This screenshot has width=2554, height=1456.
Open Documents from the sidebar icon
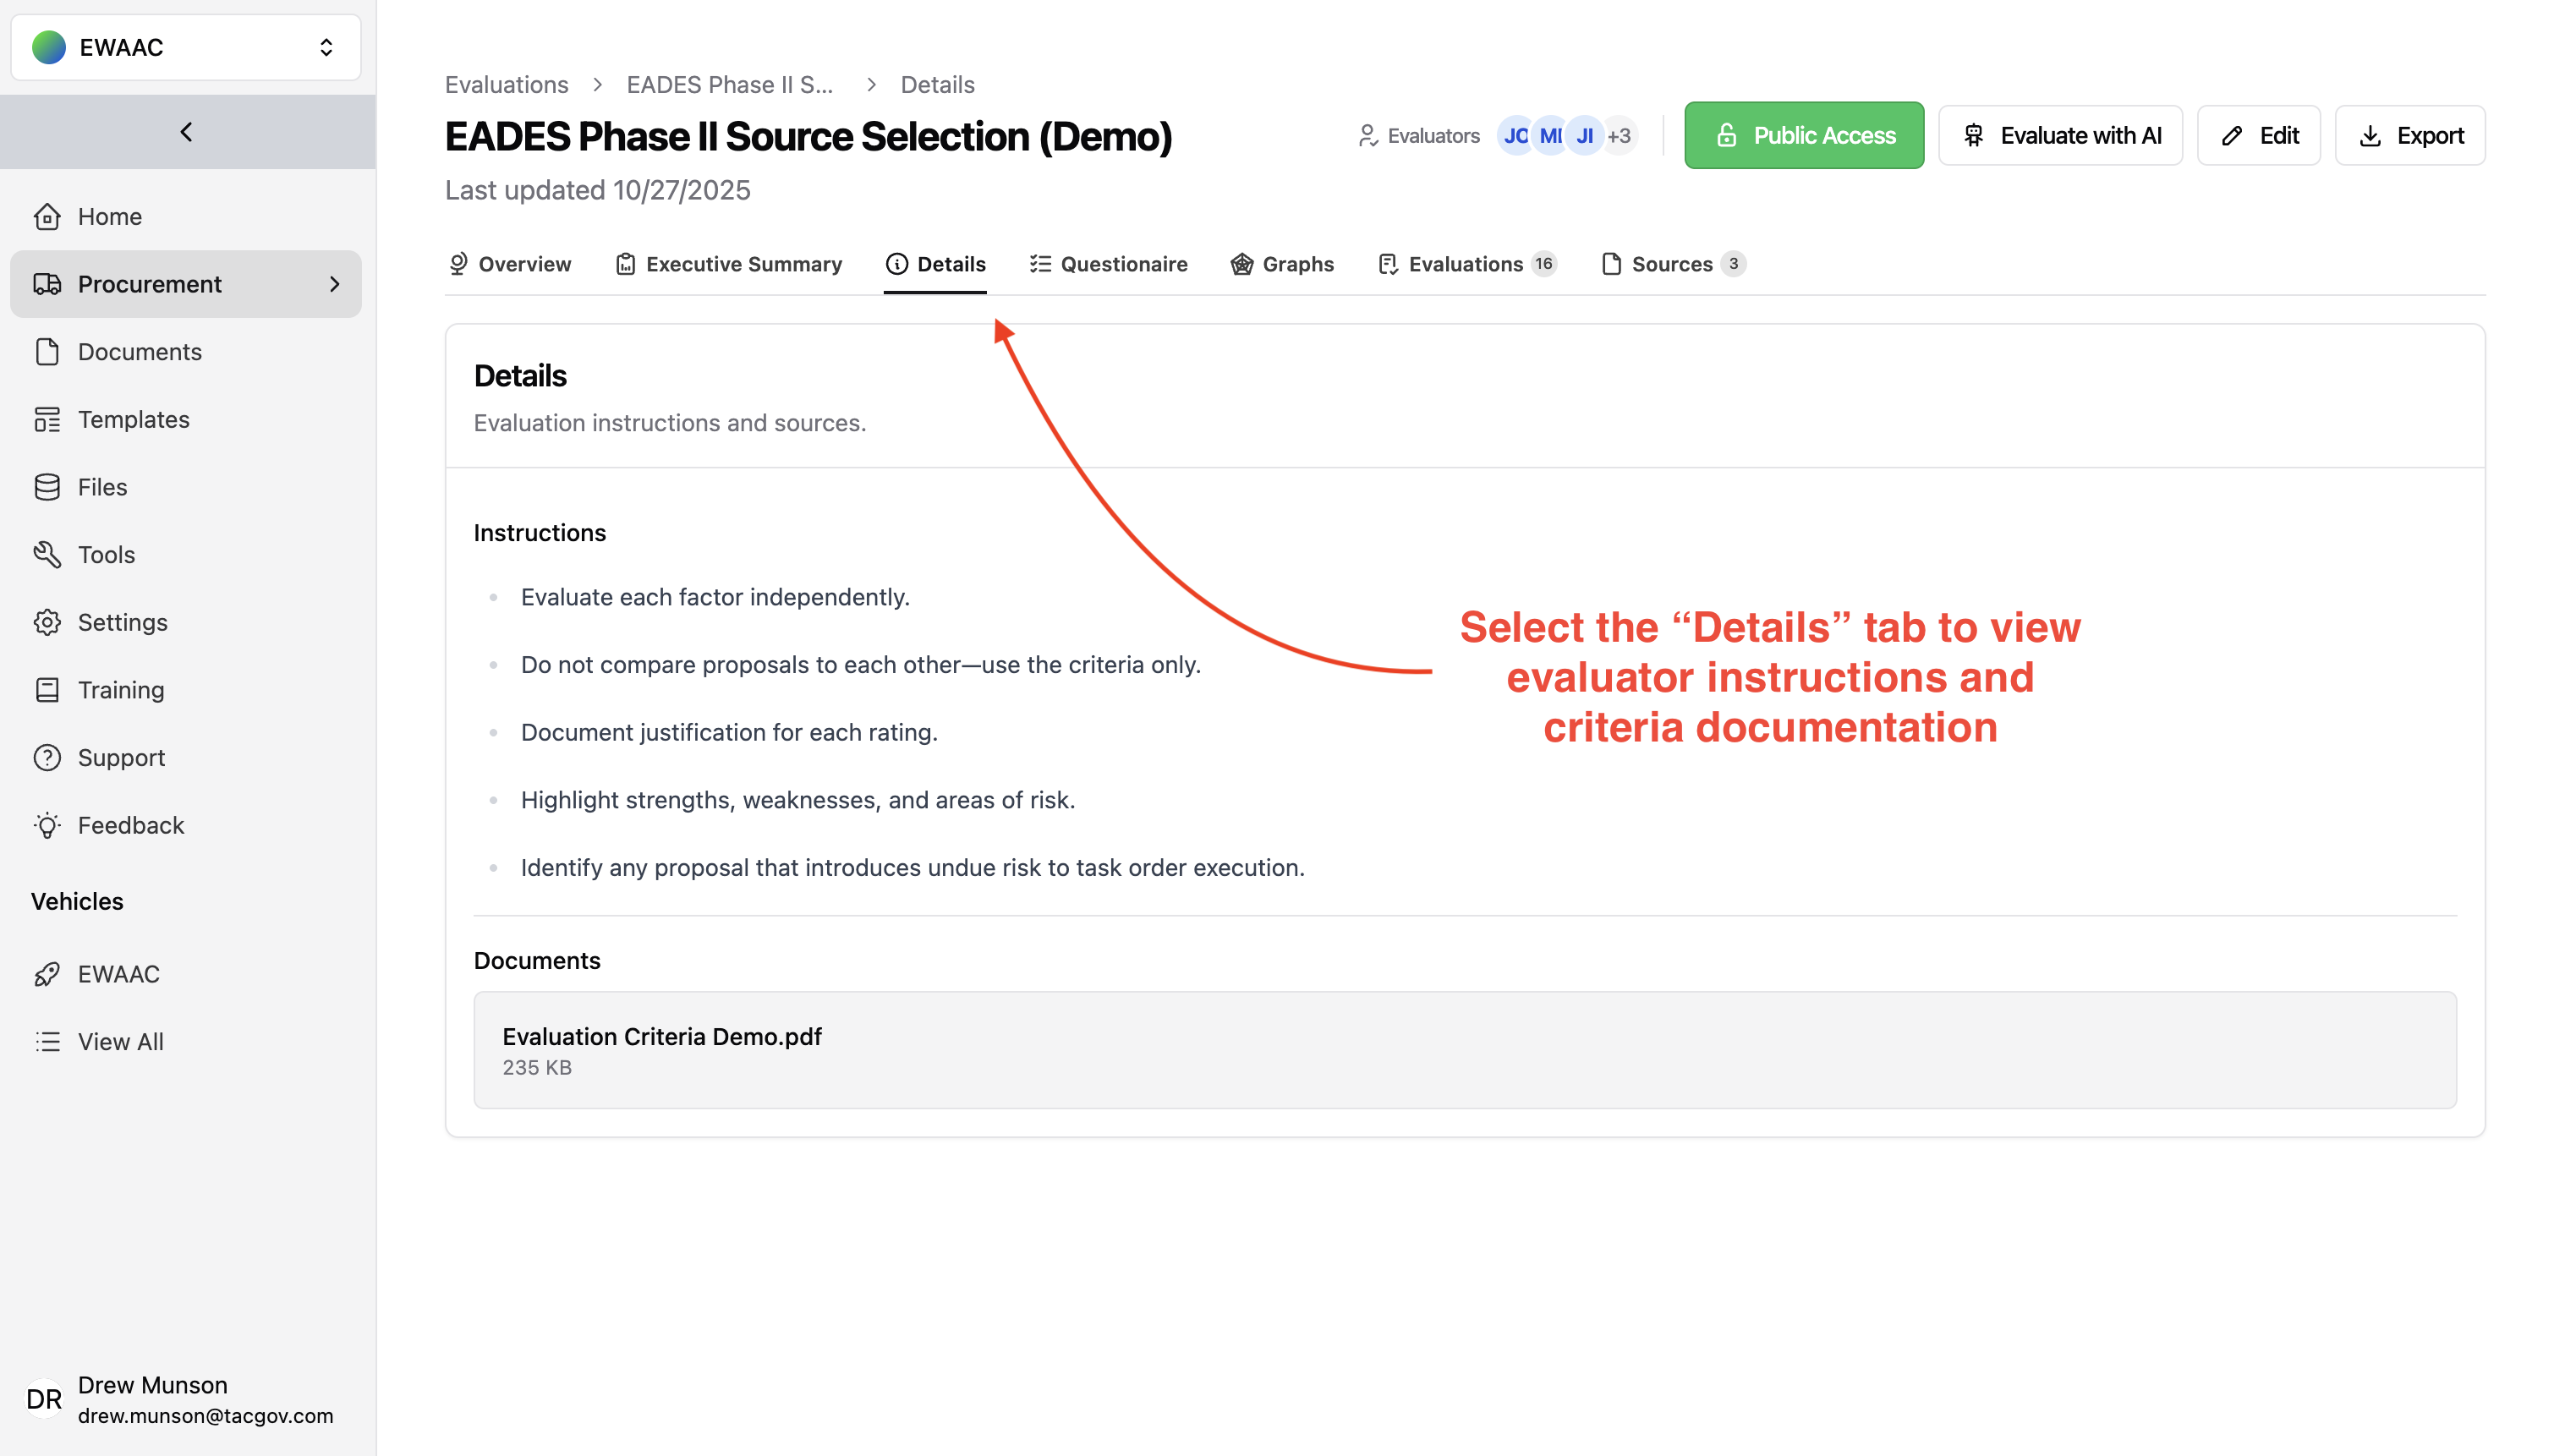pyautogui.click(x=47, y=352)
